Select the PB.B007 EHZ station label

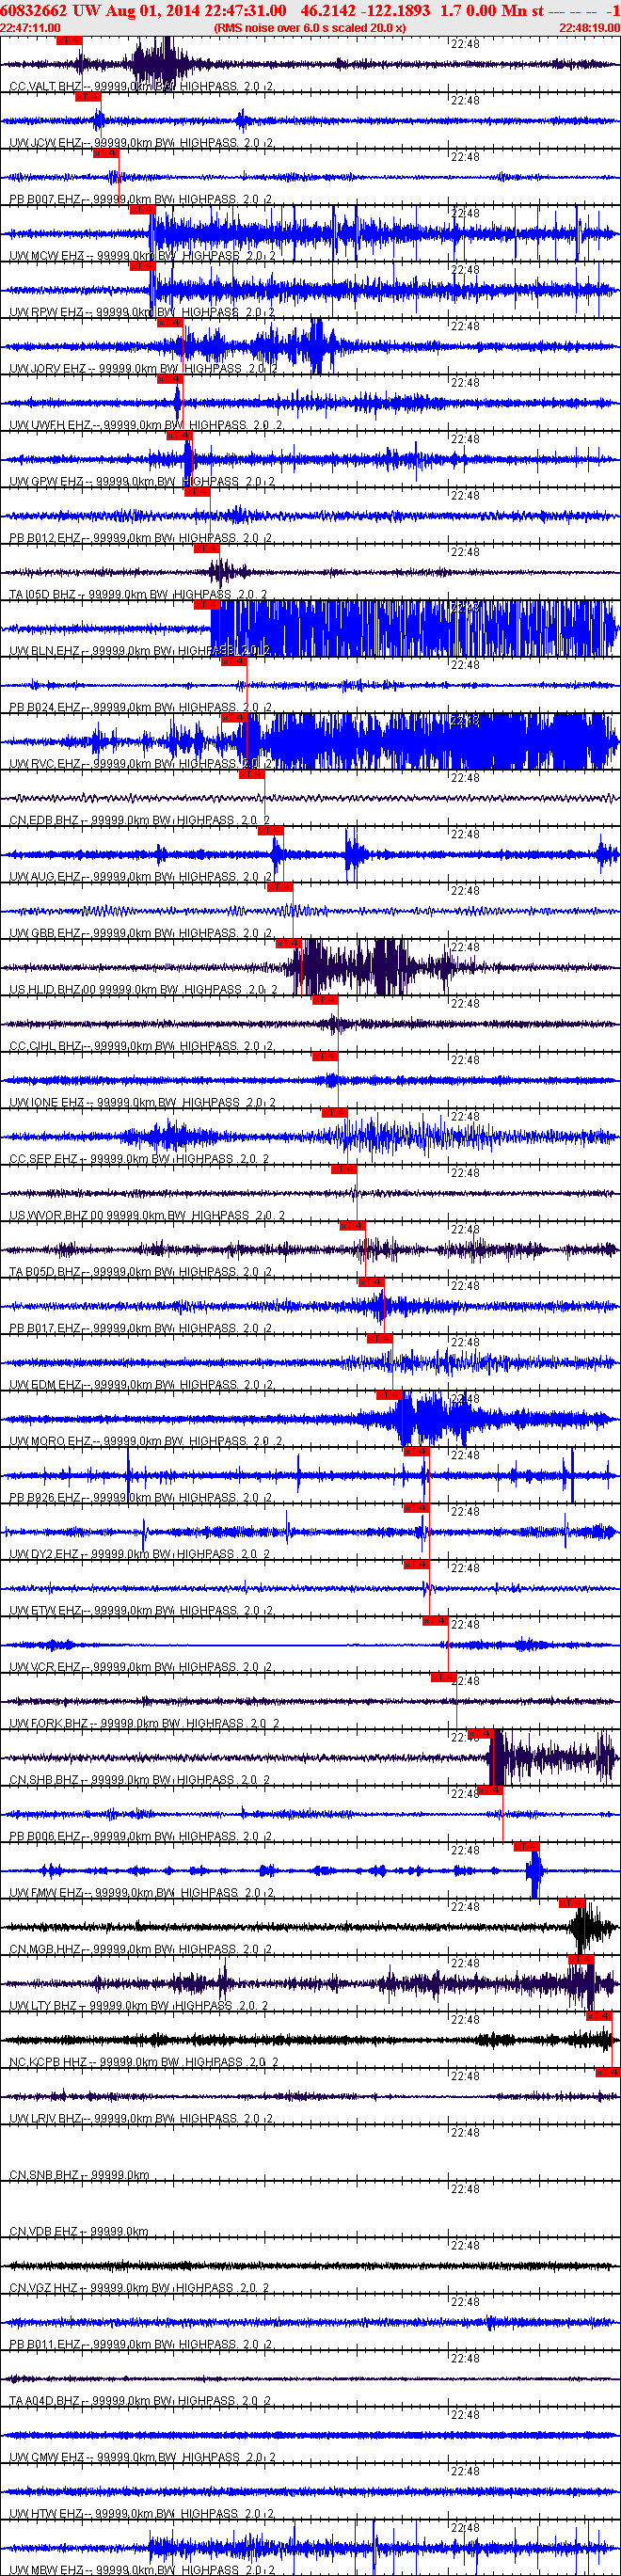point(141,199)
